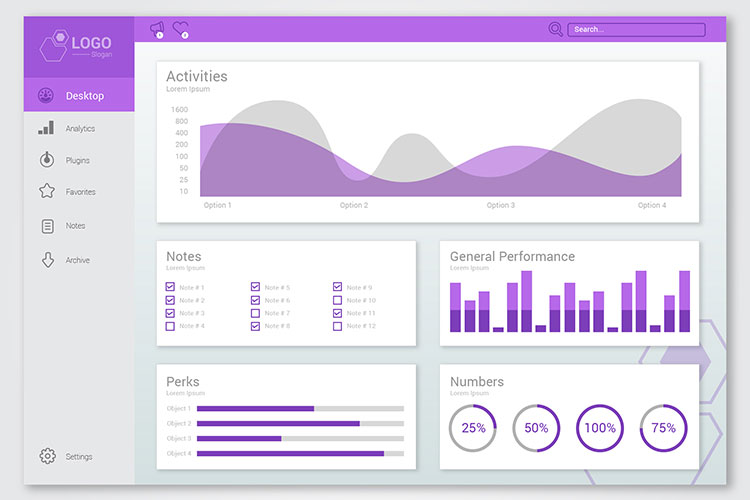Click the 75% circular progress ring

point(663,428)
